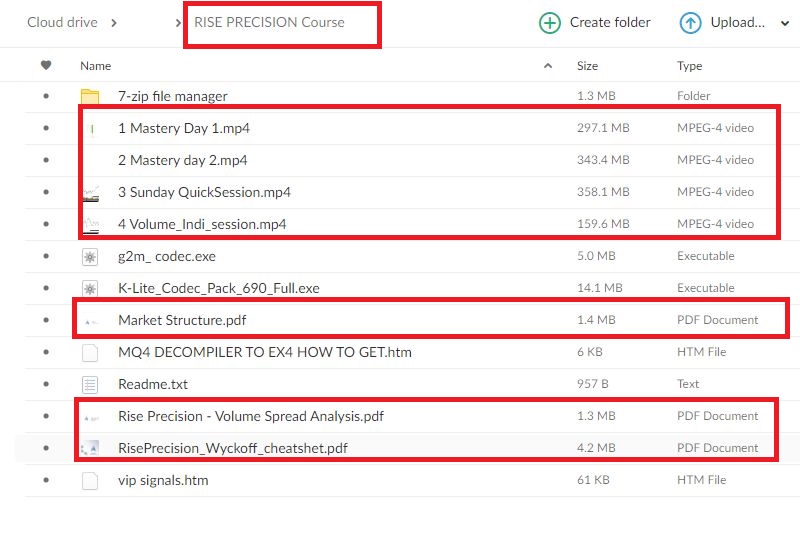Click the vip signals.htm file icon
Screen dimensions: 800x552
point(90,481)
